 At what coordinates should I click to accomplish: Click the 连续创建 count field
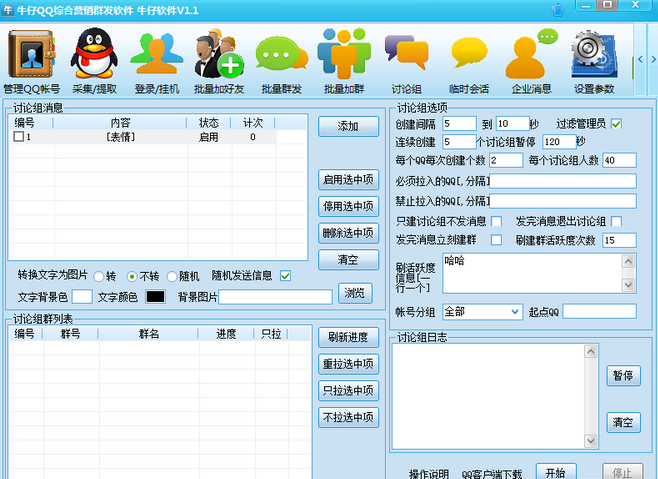coord(459,142)
